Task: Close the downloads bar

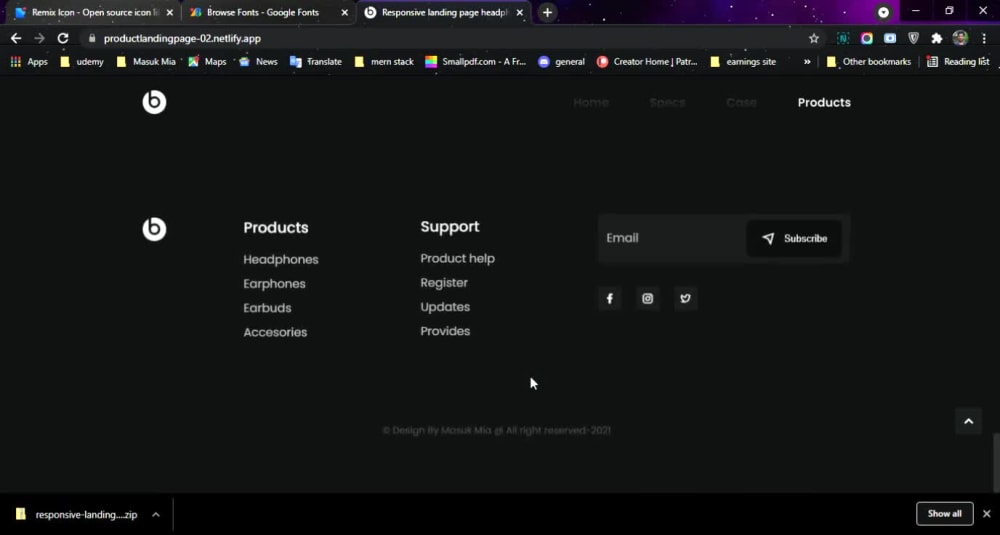Action: (x=987, y=513)
